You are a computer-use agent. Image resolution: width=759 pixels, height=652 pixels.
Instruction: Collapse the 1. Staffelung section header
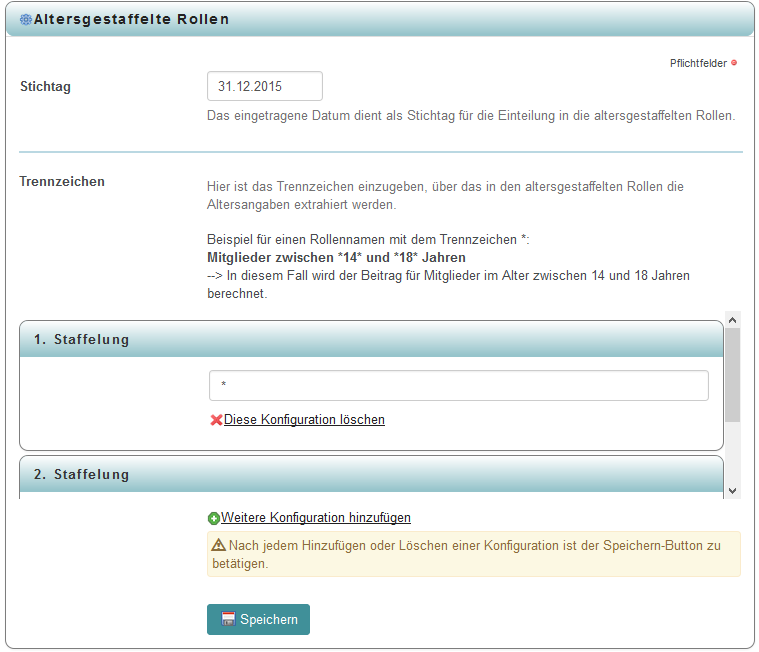tap(370, 339)
